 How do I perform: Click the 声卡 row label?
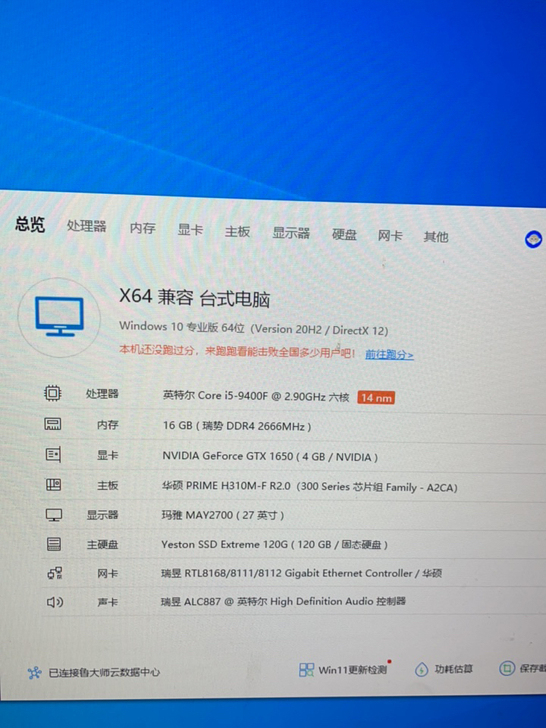[108, 602]
